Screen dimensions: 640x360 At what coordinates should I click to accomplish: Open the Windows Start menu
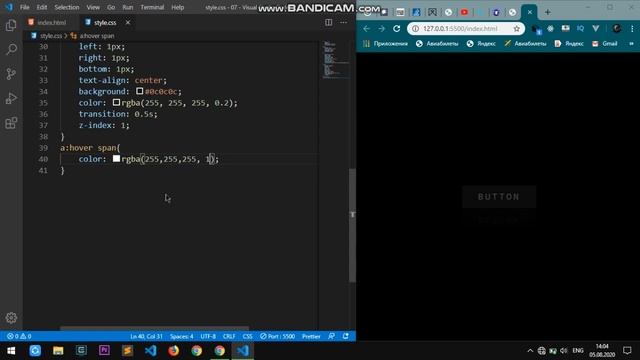[x=11, y=351]
